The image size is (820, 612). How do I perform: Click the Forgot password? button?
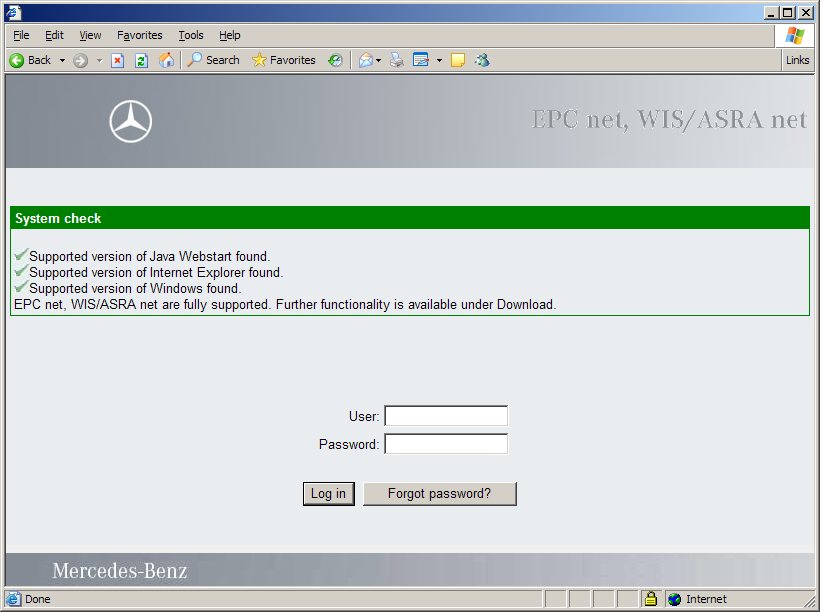[x=439, y=493]
